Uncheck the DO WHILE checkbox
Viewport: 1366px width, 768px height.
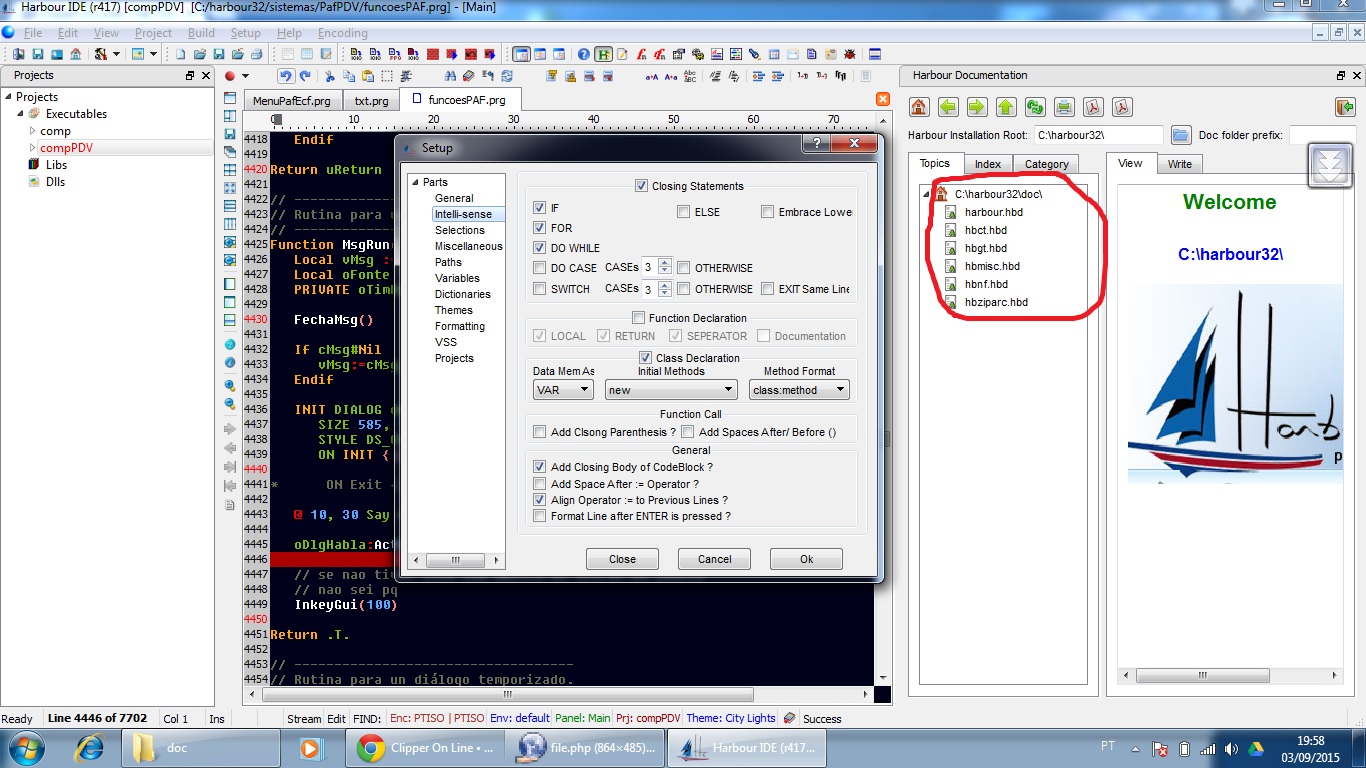[540, 248]
